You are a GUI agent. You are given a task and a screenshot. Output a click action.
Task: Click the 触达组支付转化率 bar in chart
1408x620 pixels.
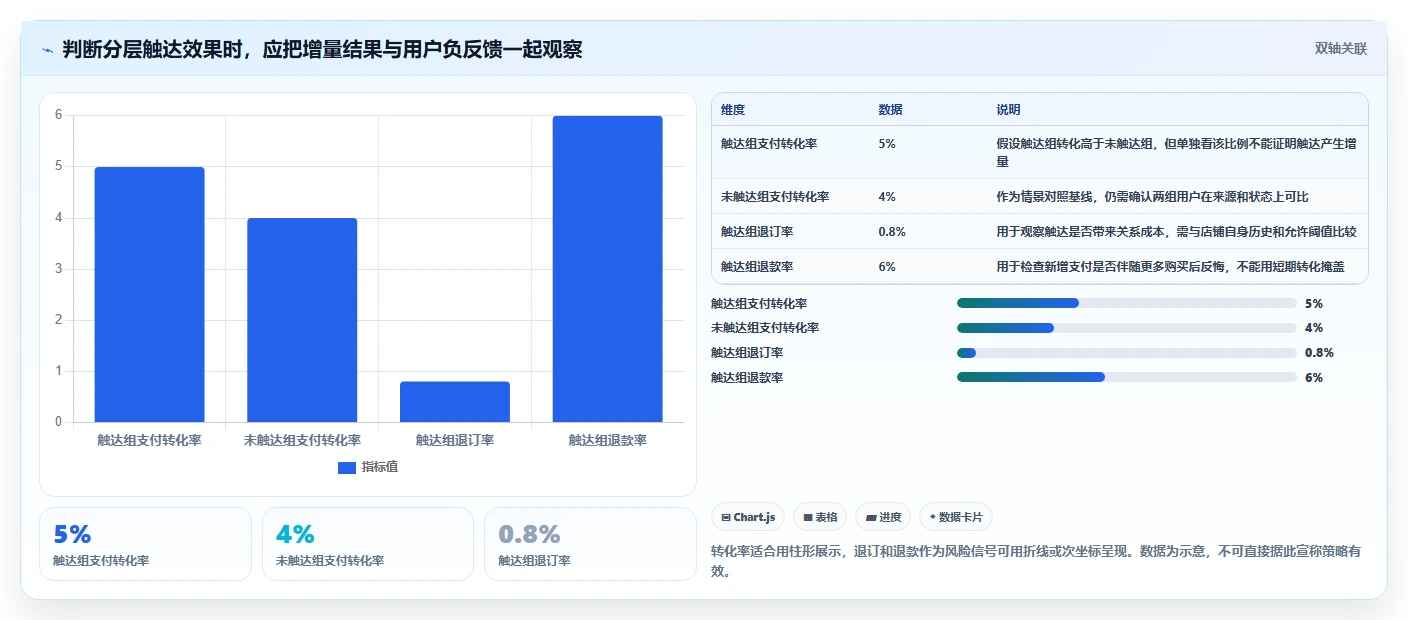149,294
